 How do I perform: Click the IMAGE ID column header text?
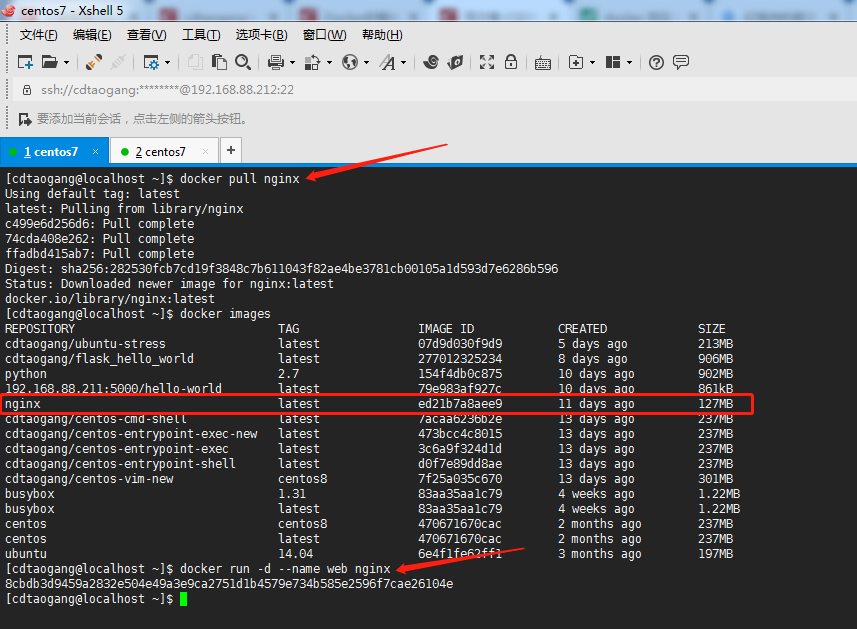tap(446, 329)
